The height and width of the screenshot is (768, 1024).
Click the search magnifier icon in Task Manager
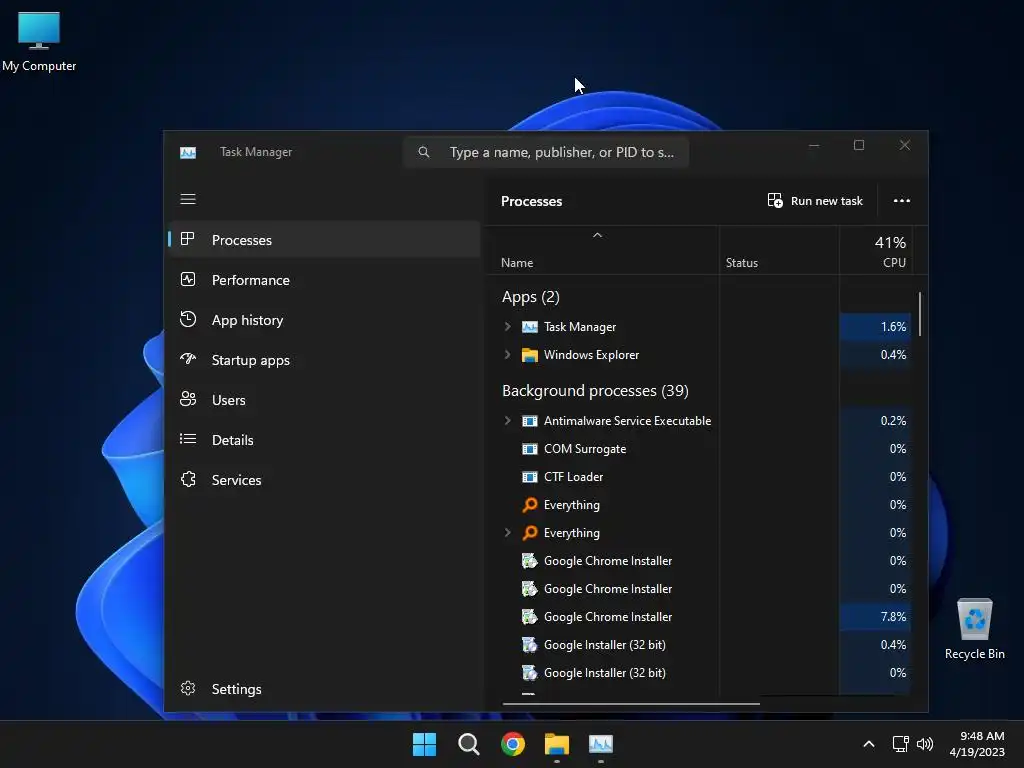click(424, 152)
